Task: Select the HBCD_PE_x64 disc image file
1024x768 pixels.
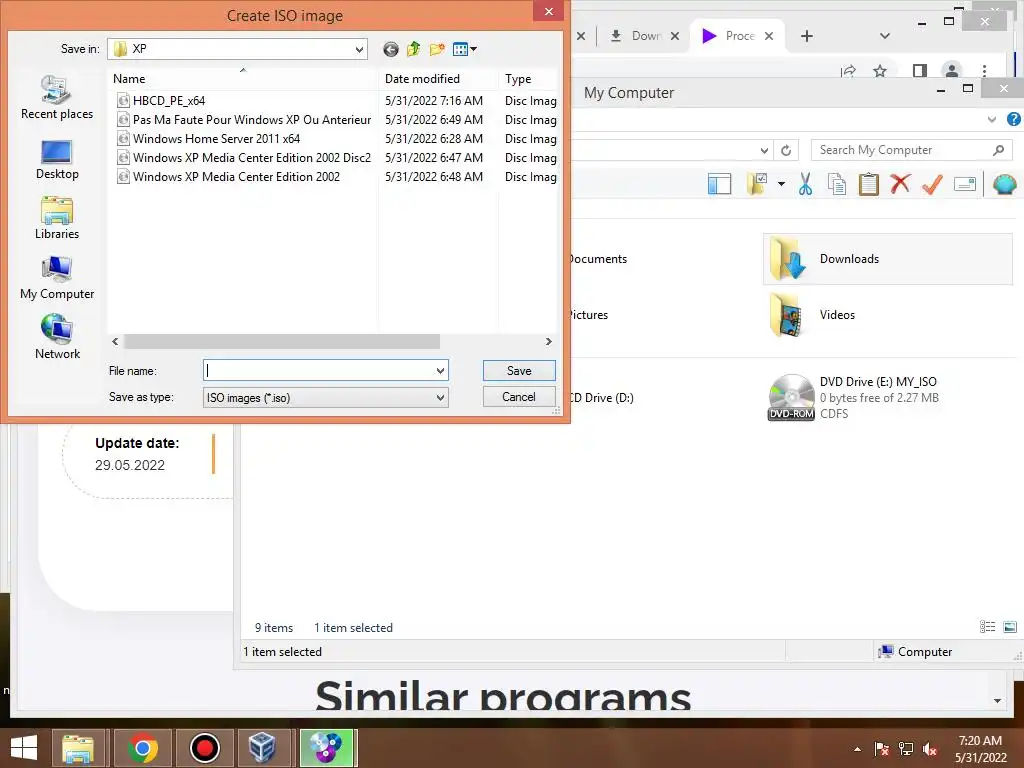Action: click(168, 101)
